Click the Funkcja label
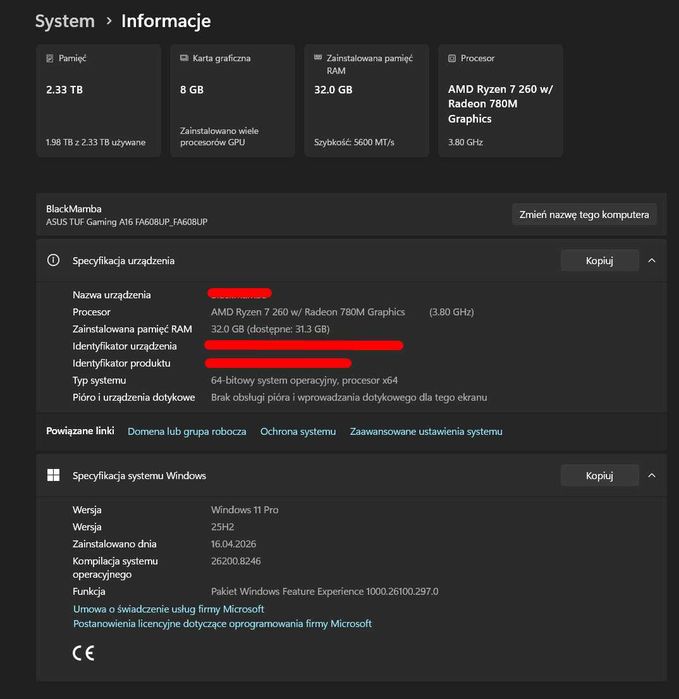The width and height of the screenshot is (679, 699). (89, 592)
